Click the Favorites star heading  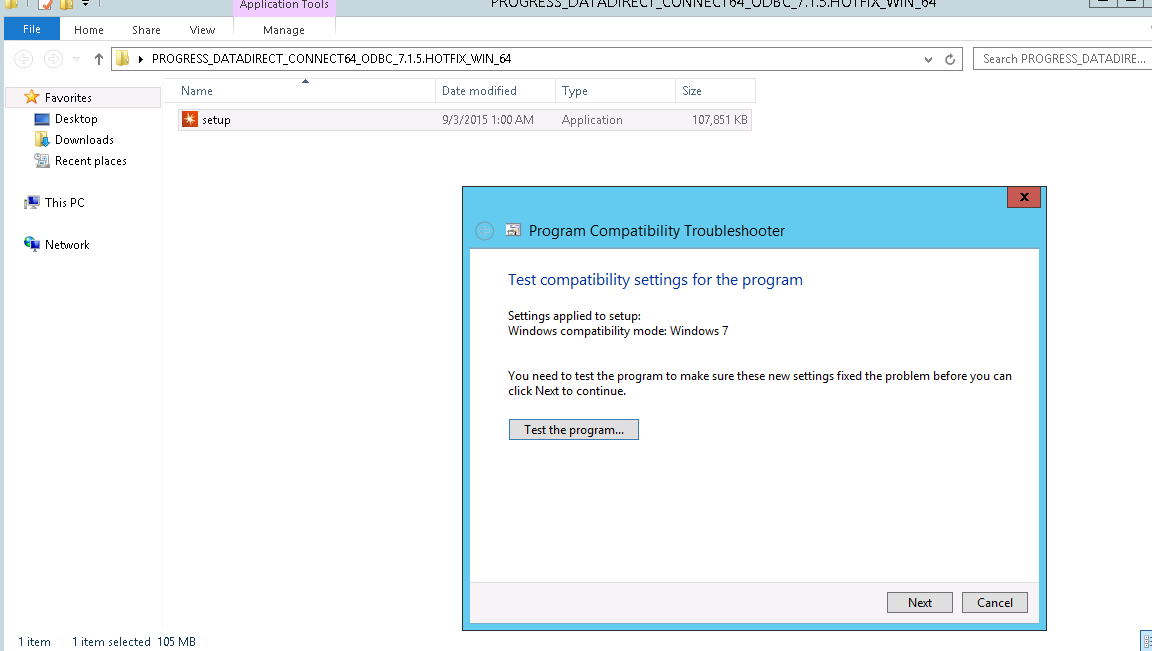(68, 98)
